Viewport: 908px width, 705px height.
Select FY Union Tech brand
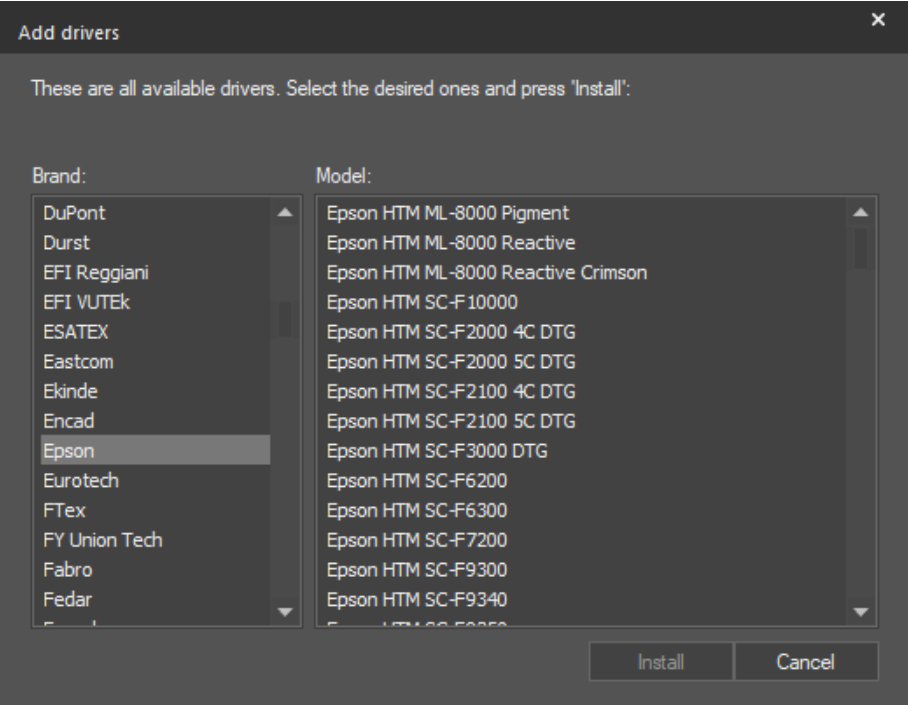pyautogui.click(x=155, y=539)
